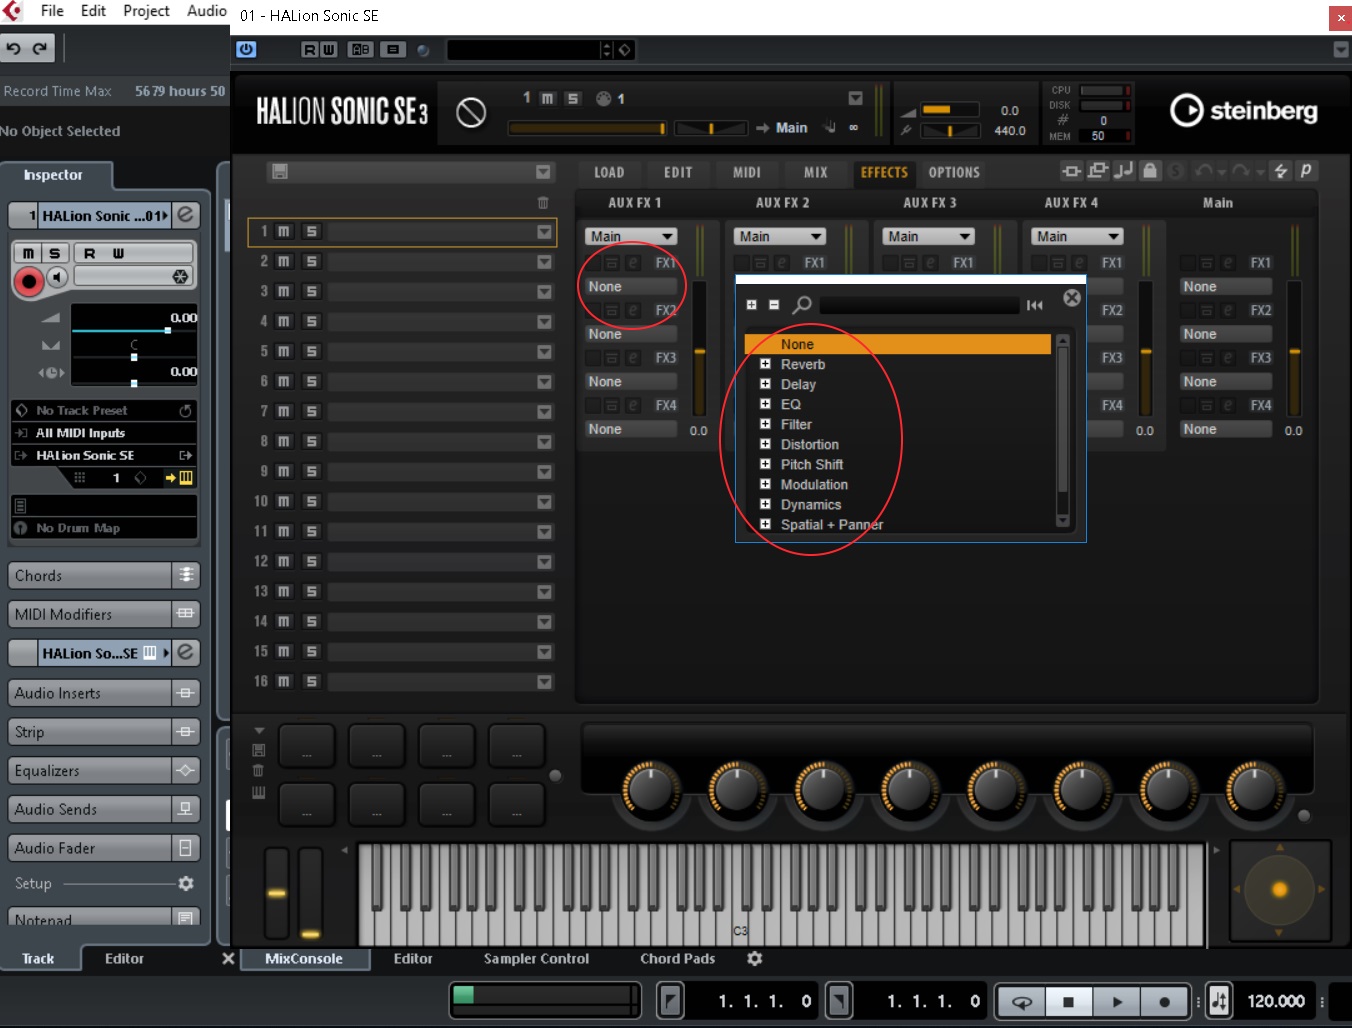The height and width of the screenshot is (1028, 1352).
Task: Open AUX FX 3 output dropdown
Action: pos(928,237)
